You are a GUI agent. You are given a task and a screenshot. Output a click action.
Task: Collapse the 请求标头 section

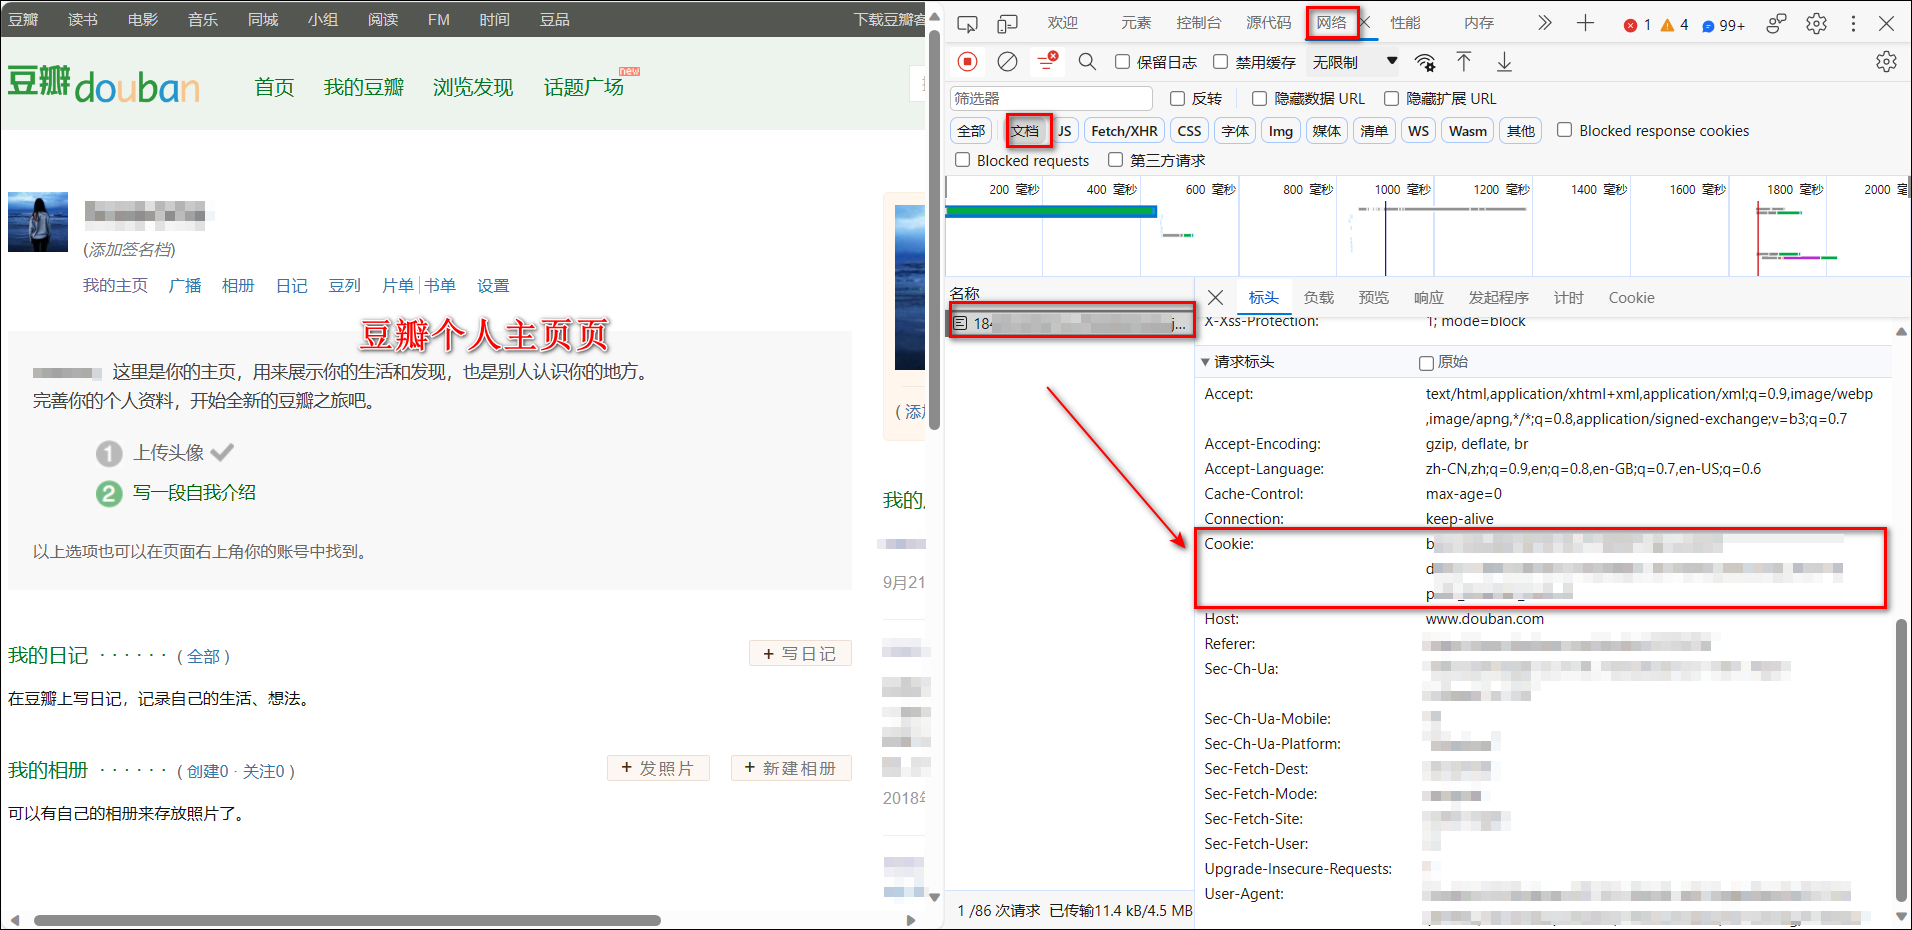click(1206, 362)
